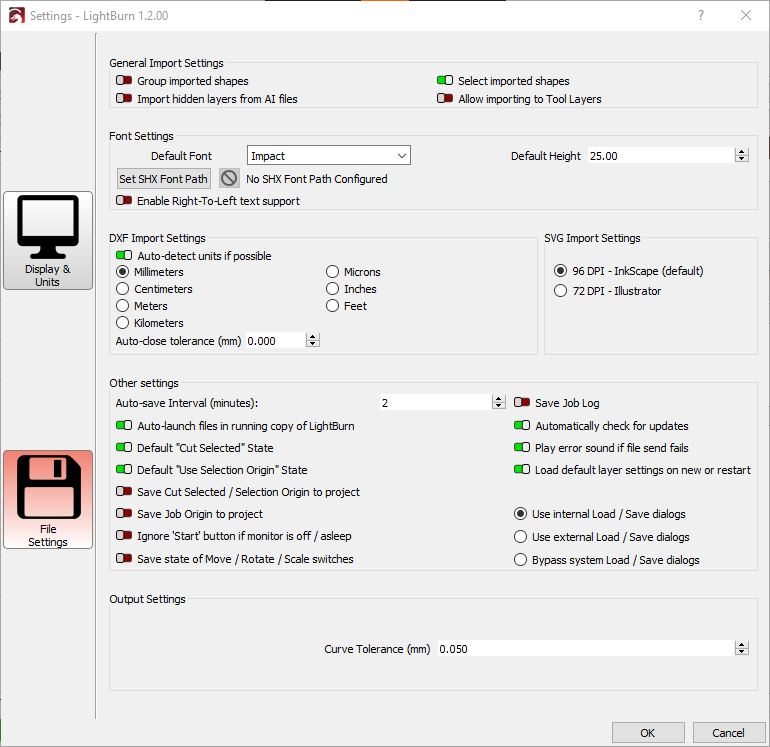Increase Curve Tolerance with up arrow
770x747 pixels.
tap(742, 645)
